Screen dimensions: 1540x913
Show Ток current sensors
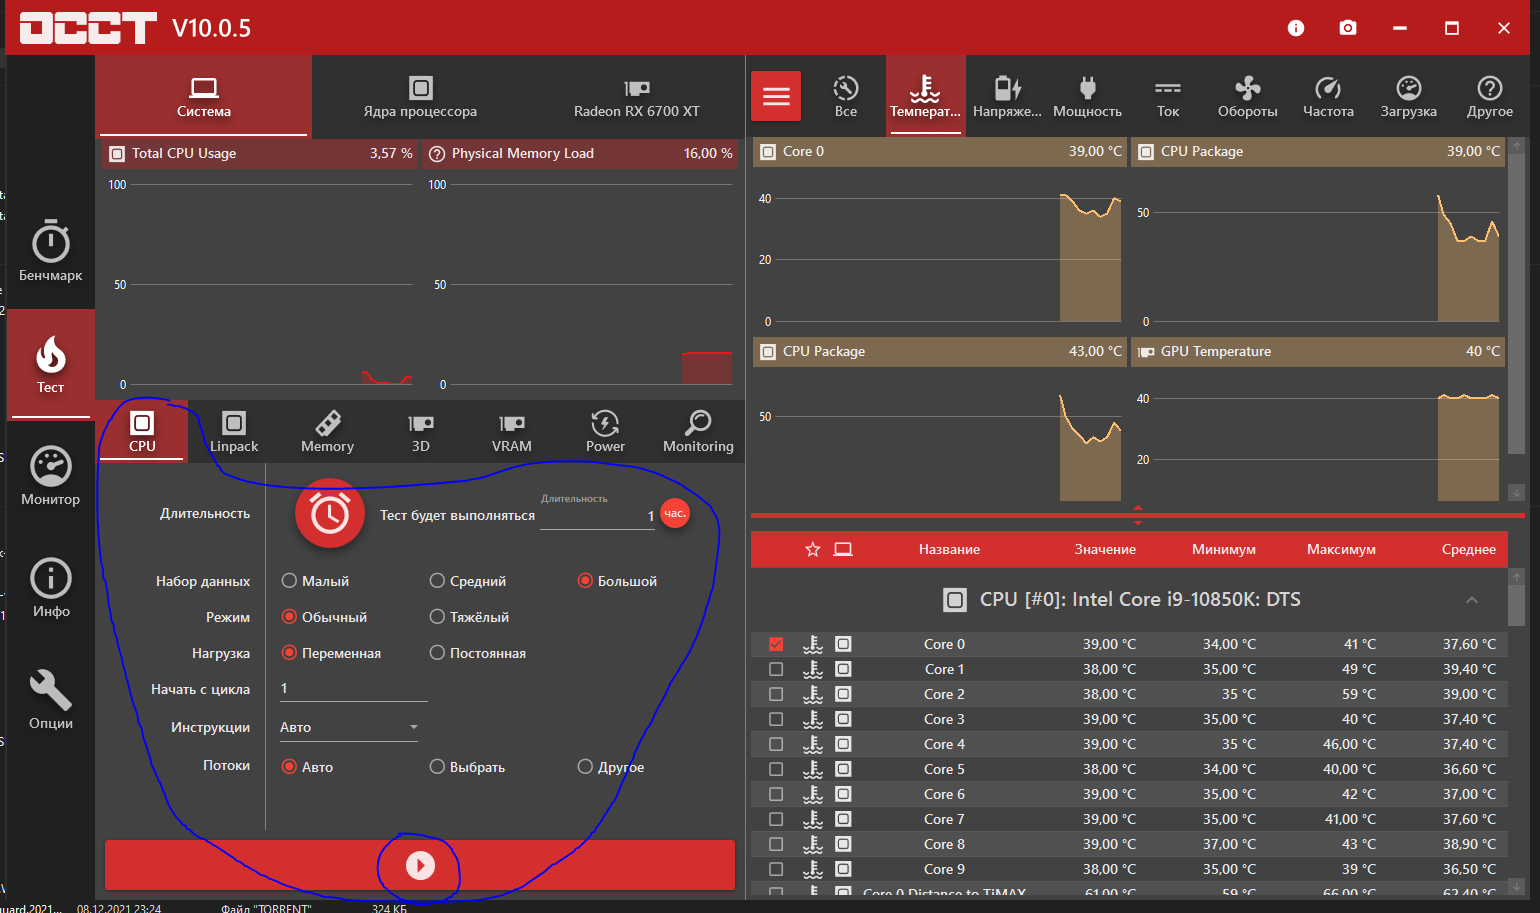click(x=1168, y=96)
